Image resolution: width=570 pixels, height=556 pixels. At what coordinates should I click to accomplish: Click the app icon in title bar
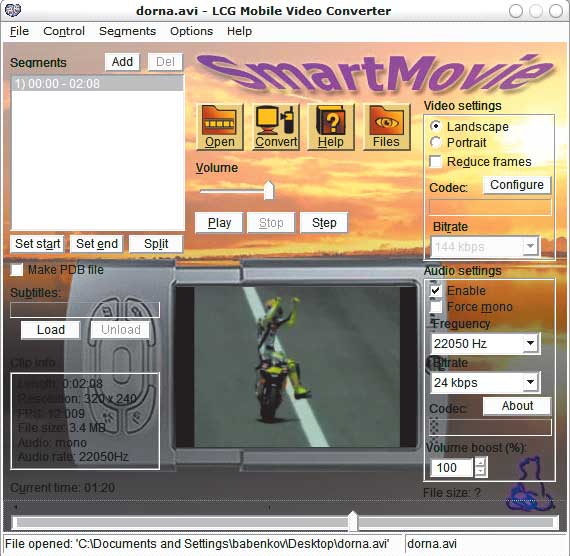[13, 10]
